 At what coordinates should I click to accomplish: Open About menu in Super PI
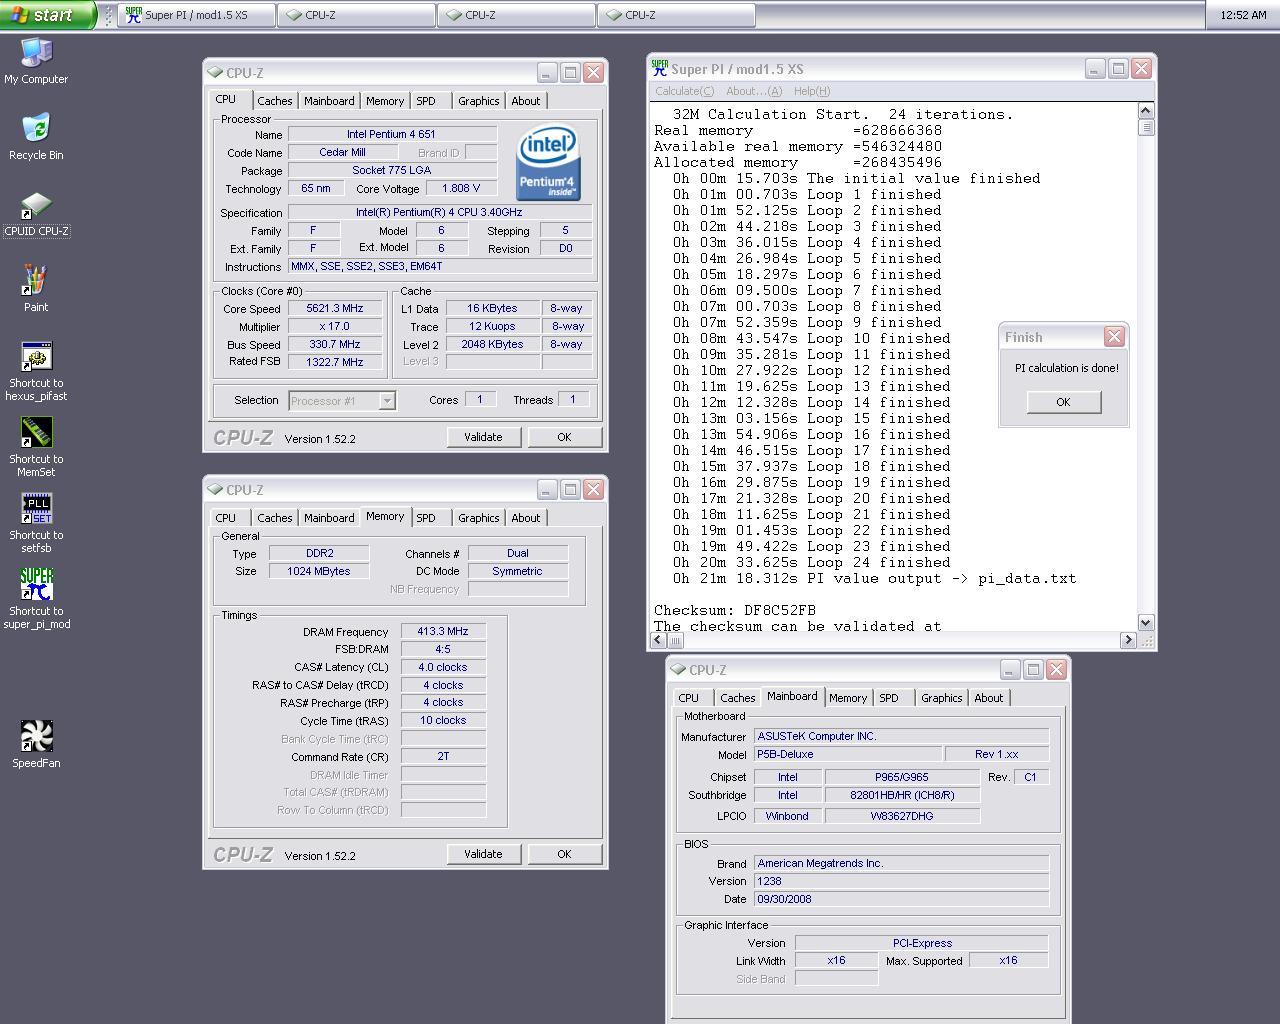(754, 91)
